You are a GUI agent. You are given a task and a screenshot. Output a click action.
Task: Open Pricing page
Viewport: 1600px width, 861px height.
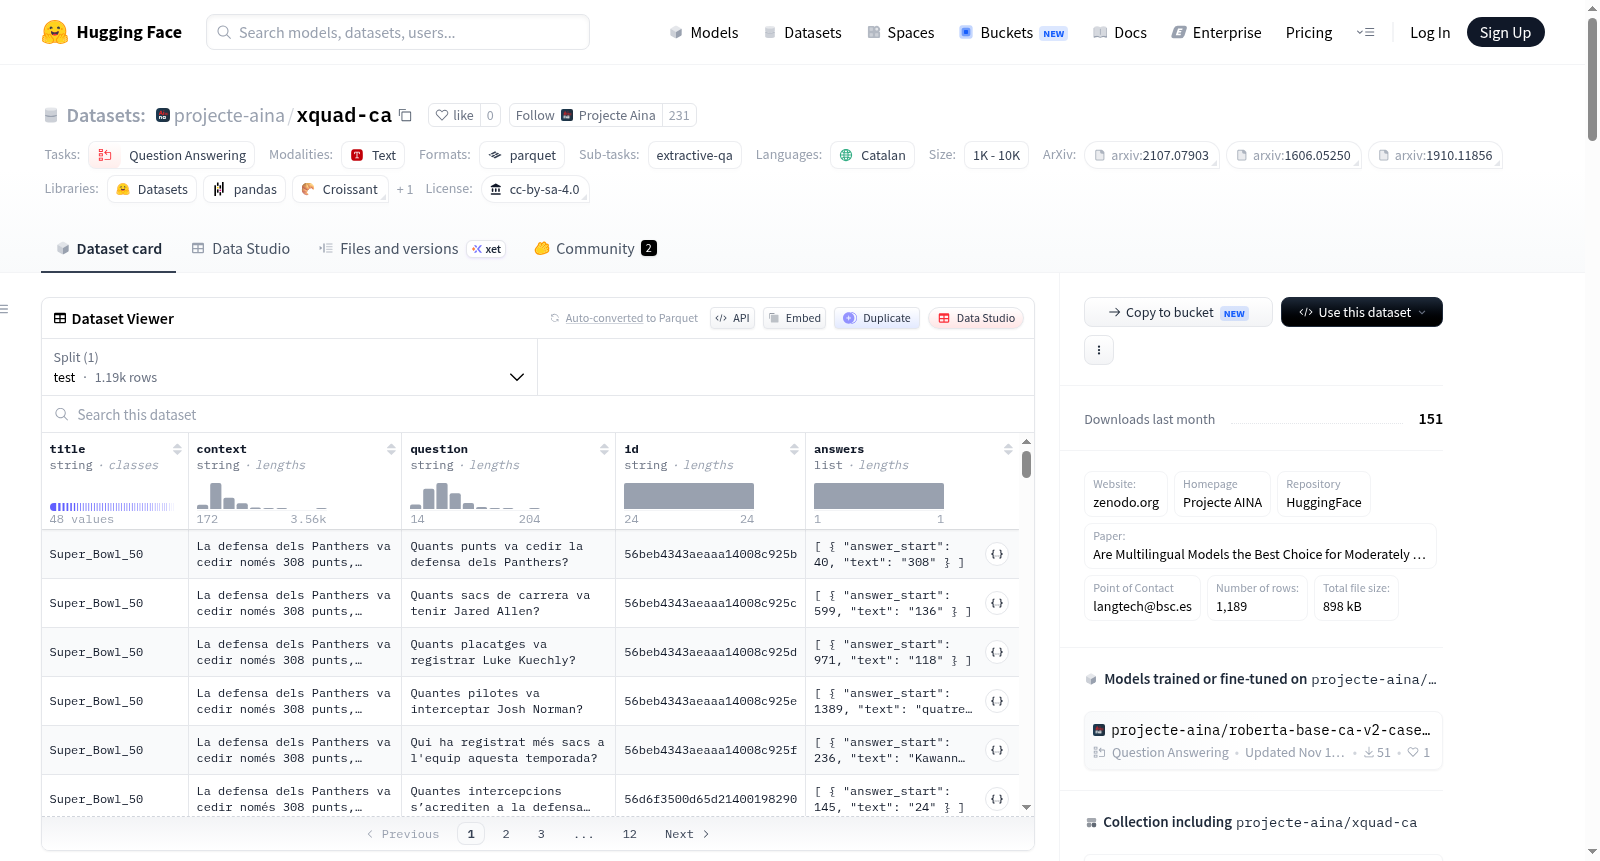click(x=1309, y=32)
